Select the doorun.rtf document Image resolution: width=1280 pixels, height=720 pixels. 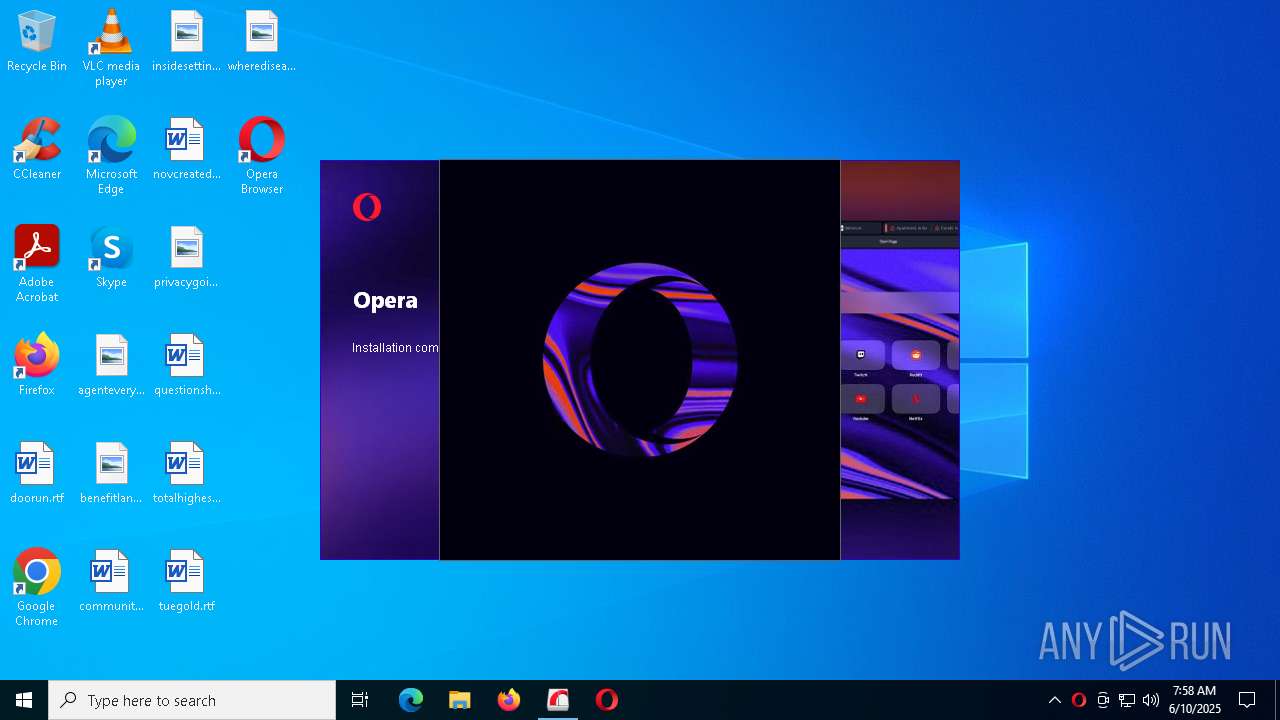point(37,474)
